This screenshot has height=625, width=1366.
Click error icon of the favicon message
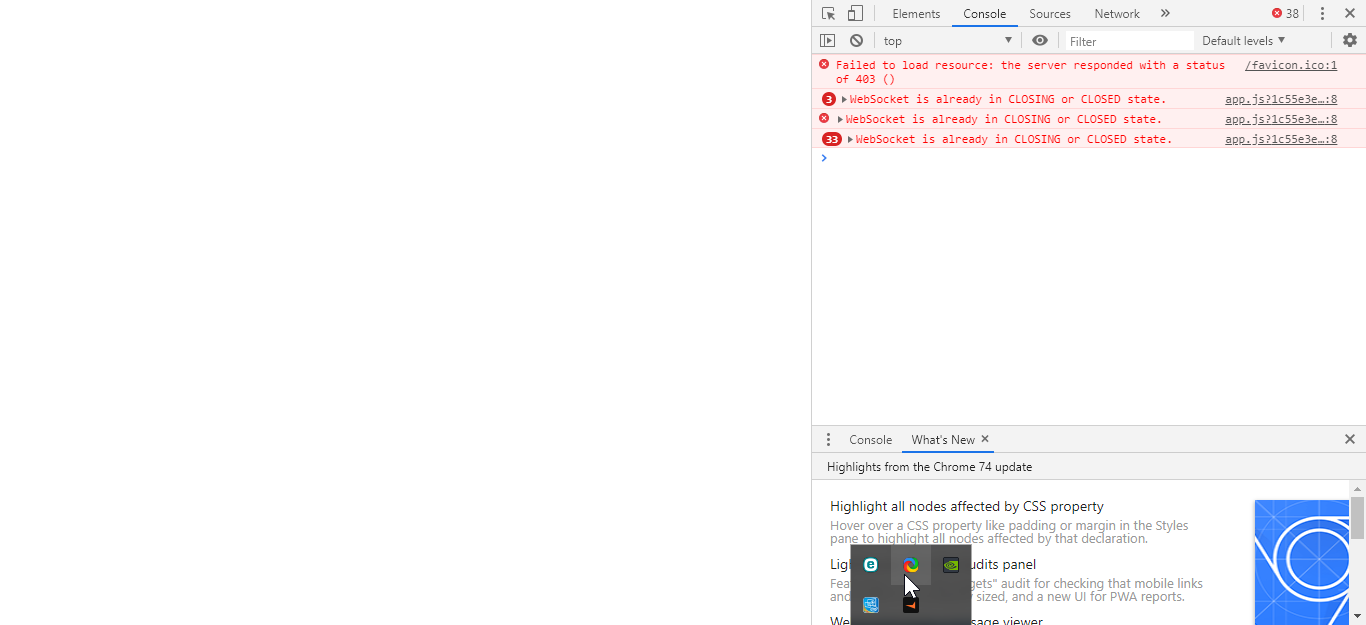pyautogui.click(x=824, y=64)
